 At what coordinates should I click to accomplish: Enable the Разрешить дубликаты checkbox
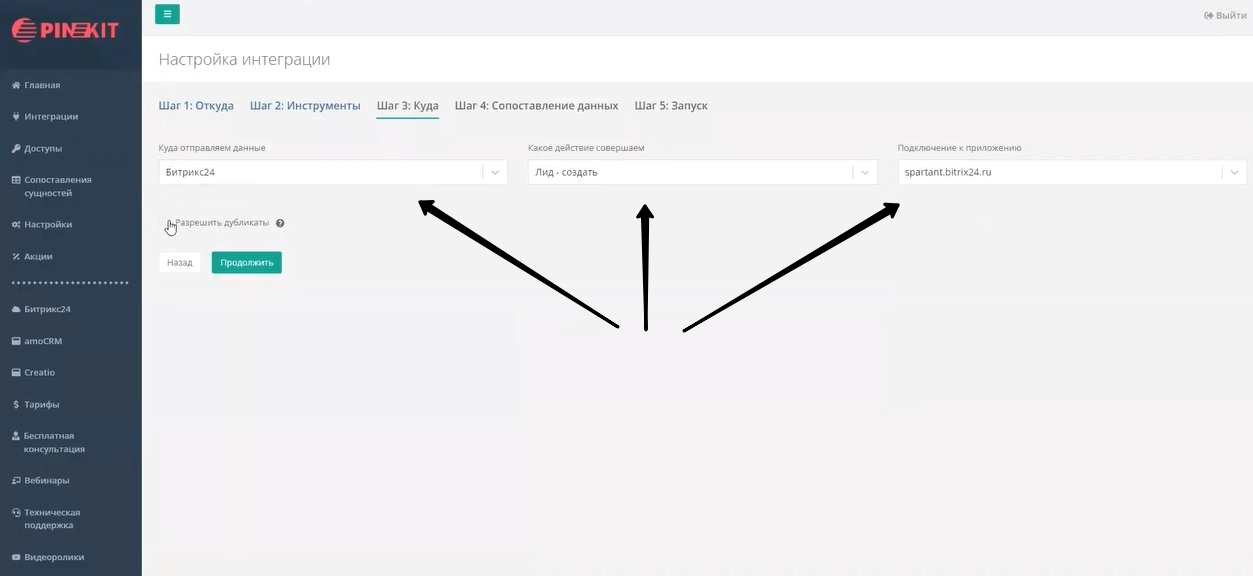[169, 223]
